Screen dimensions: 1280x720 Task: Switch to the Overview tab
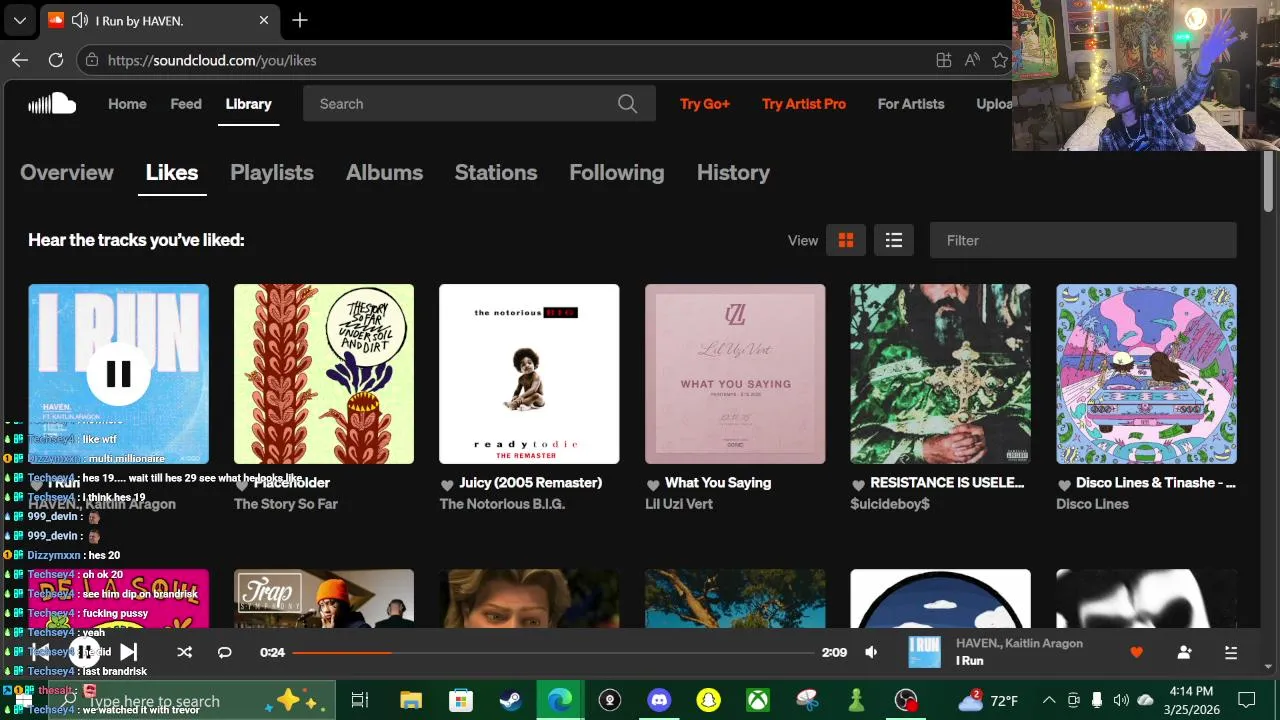[x=67, y=172]
